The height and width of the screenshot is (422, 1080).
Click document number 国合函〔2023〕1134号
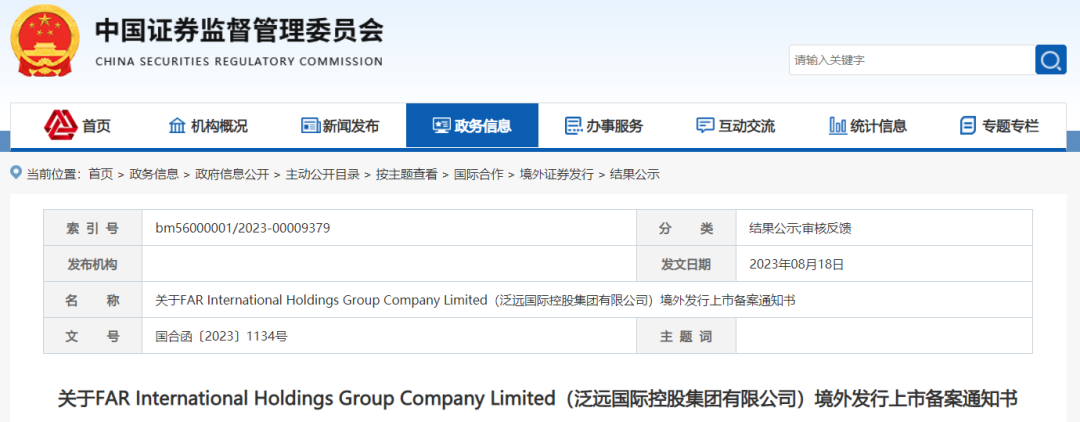(221, 336)
